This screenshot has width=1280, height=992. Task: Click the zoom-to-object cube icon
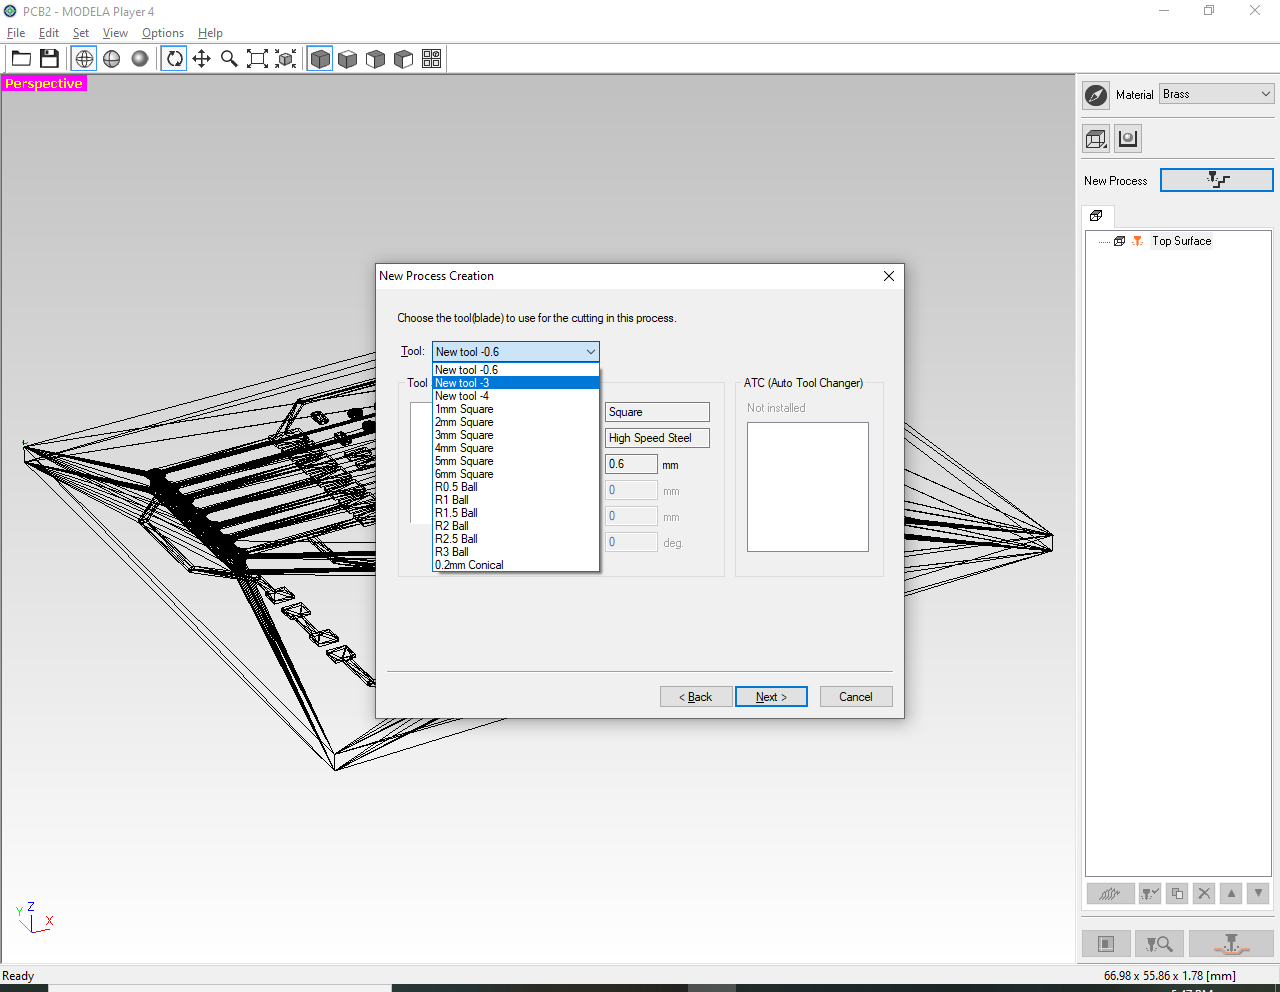pyautogui.click(x=285, y=59)
